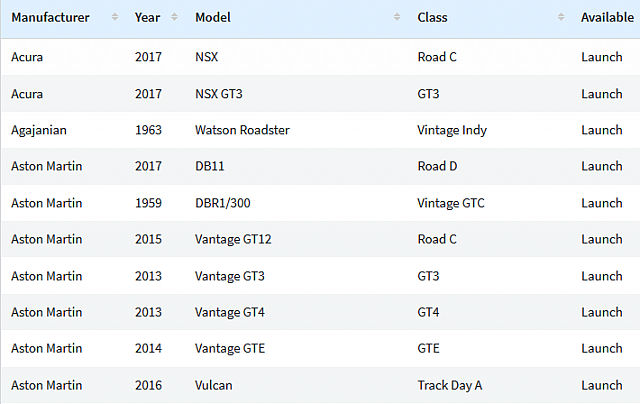Viewport: 640px width, 404px height.
Task: Sort table by Manufacturer column header
Action: 50,18
